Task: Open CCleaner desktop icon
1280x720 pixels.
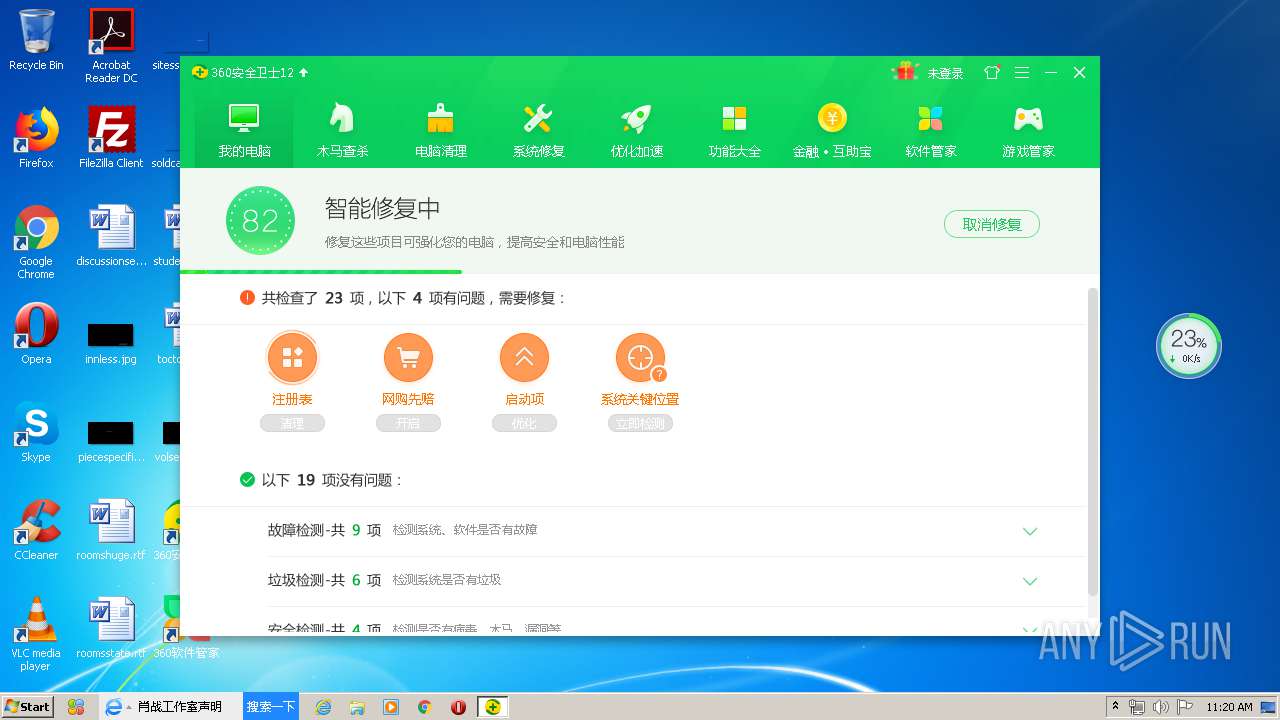Action: [x=36, y=530]
